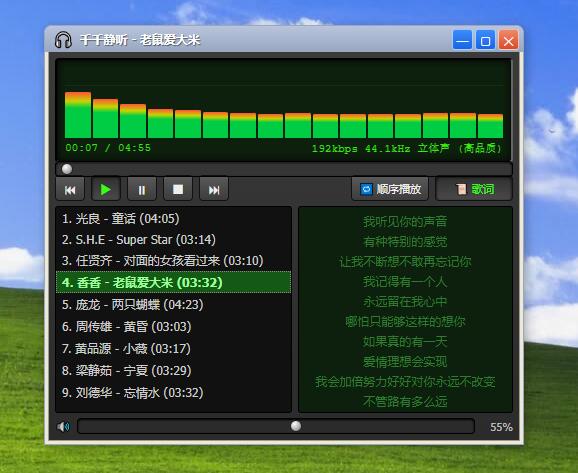The image size is (578, 473).
Task: Click lyric line 如果真的有一天
Action: click(x=405, y=342)
